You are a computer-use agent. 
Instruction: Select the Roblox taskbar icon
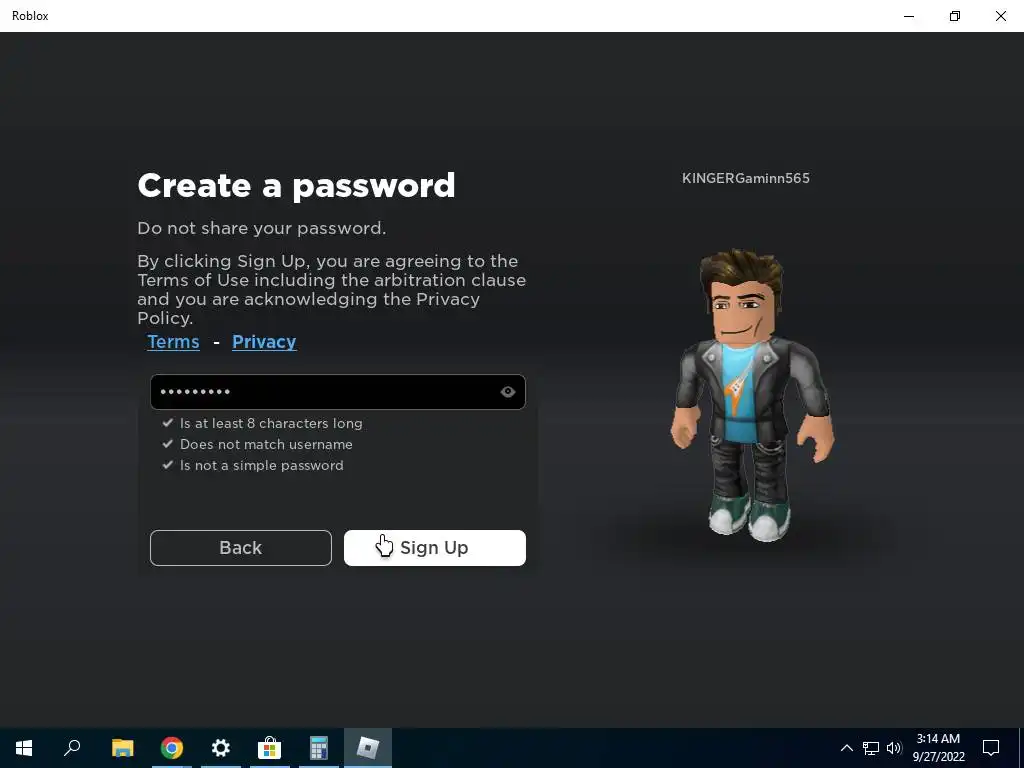tap(368, 748)
